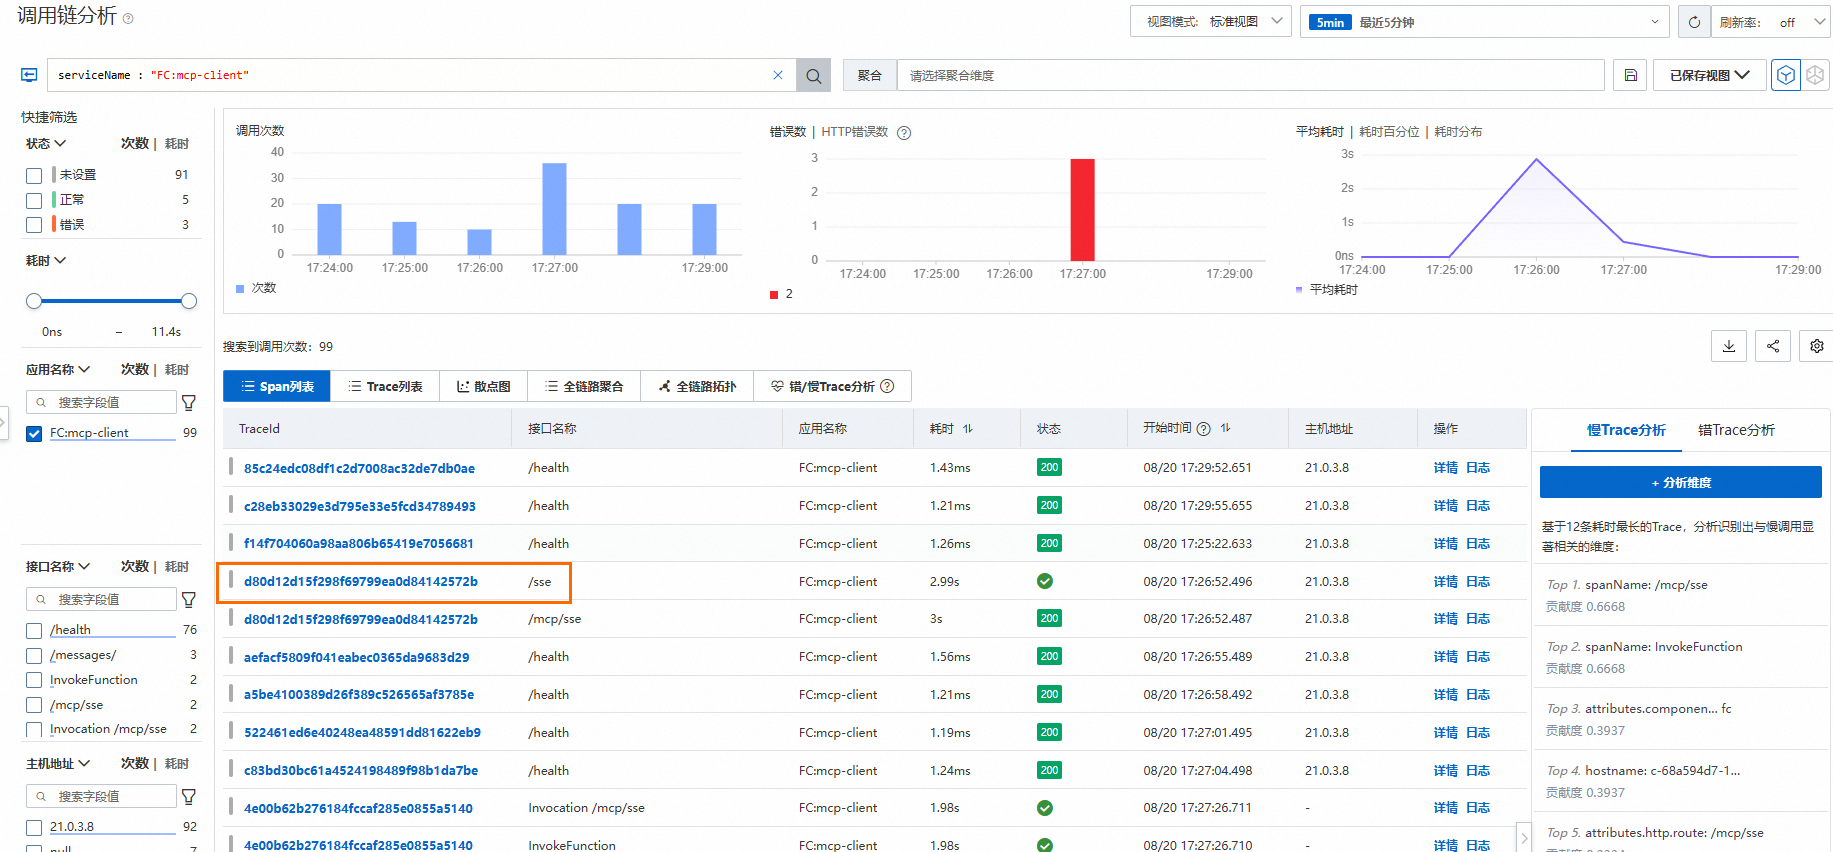The image size is (1833, 852).
Task: Open the 视图模式 标准视图 dropdown
Action: point(1211,22)
